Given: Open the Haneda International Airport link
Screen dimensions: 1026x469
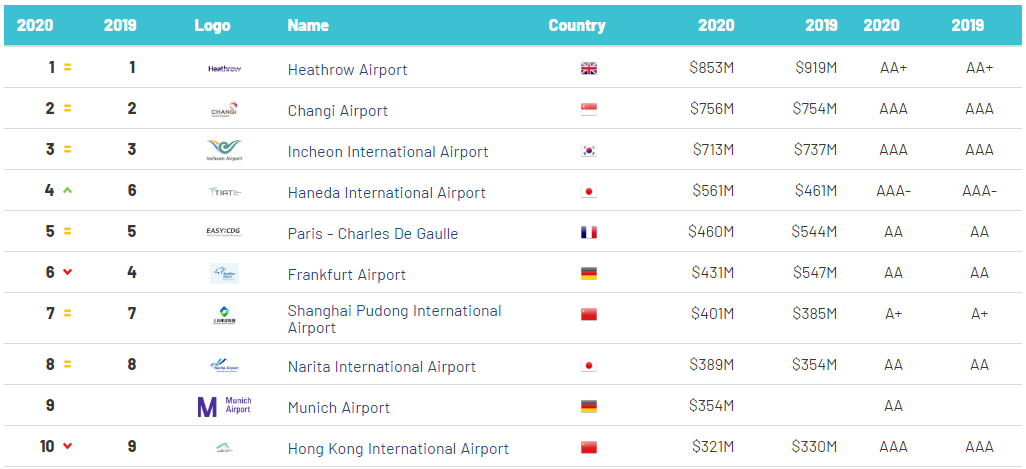Looking at the screenshot, I should coord(387,193).
